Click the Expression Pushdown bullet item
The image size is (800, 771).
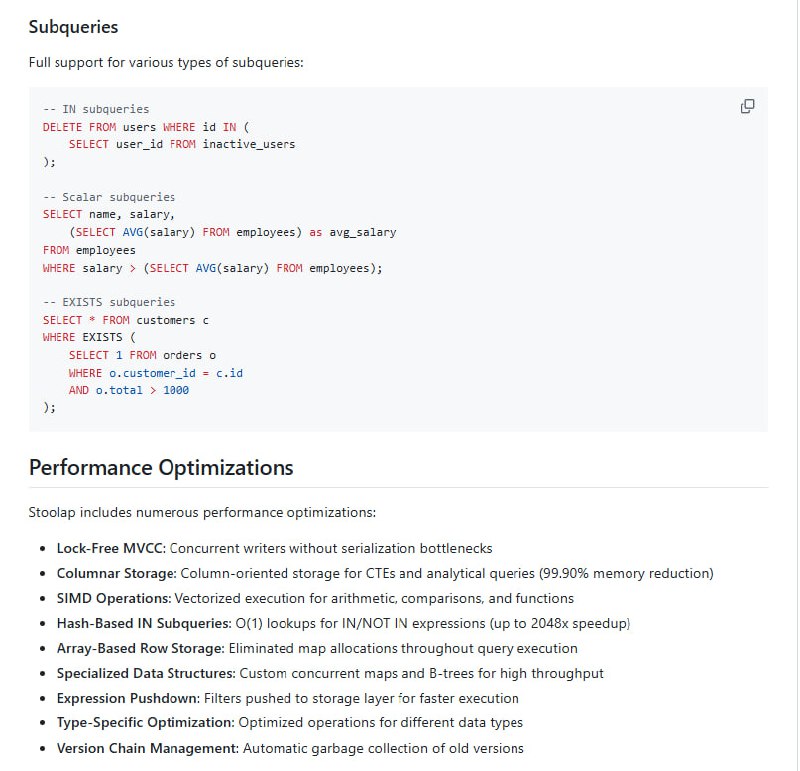coord(288,698)
